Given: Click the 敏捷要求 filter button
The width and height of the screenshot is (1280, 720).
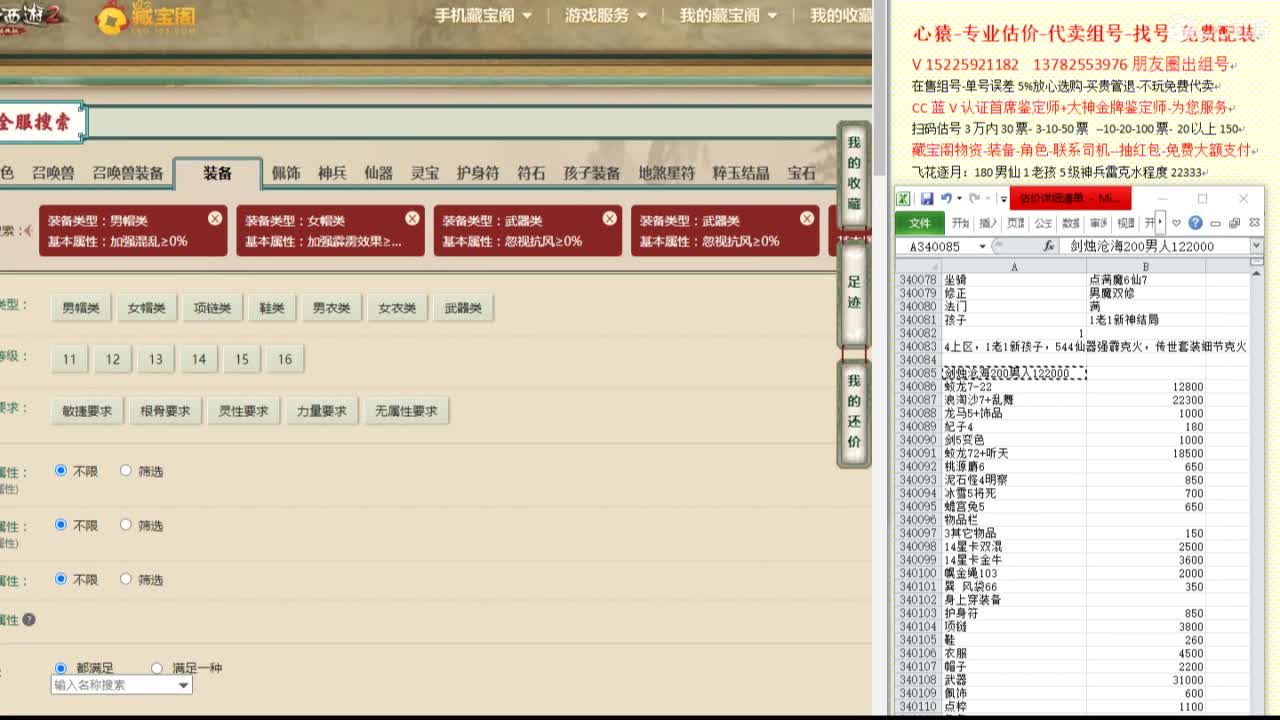Looking at the screenshot, I should [87, 410].
